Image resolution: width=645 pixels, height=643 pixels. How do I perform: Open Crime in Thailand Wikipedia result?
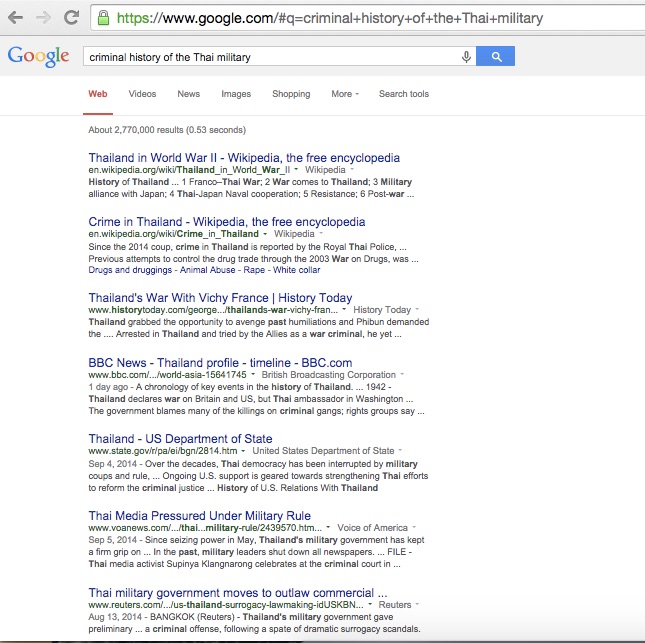(227, 222)
